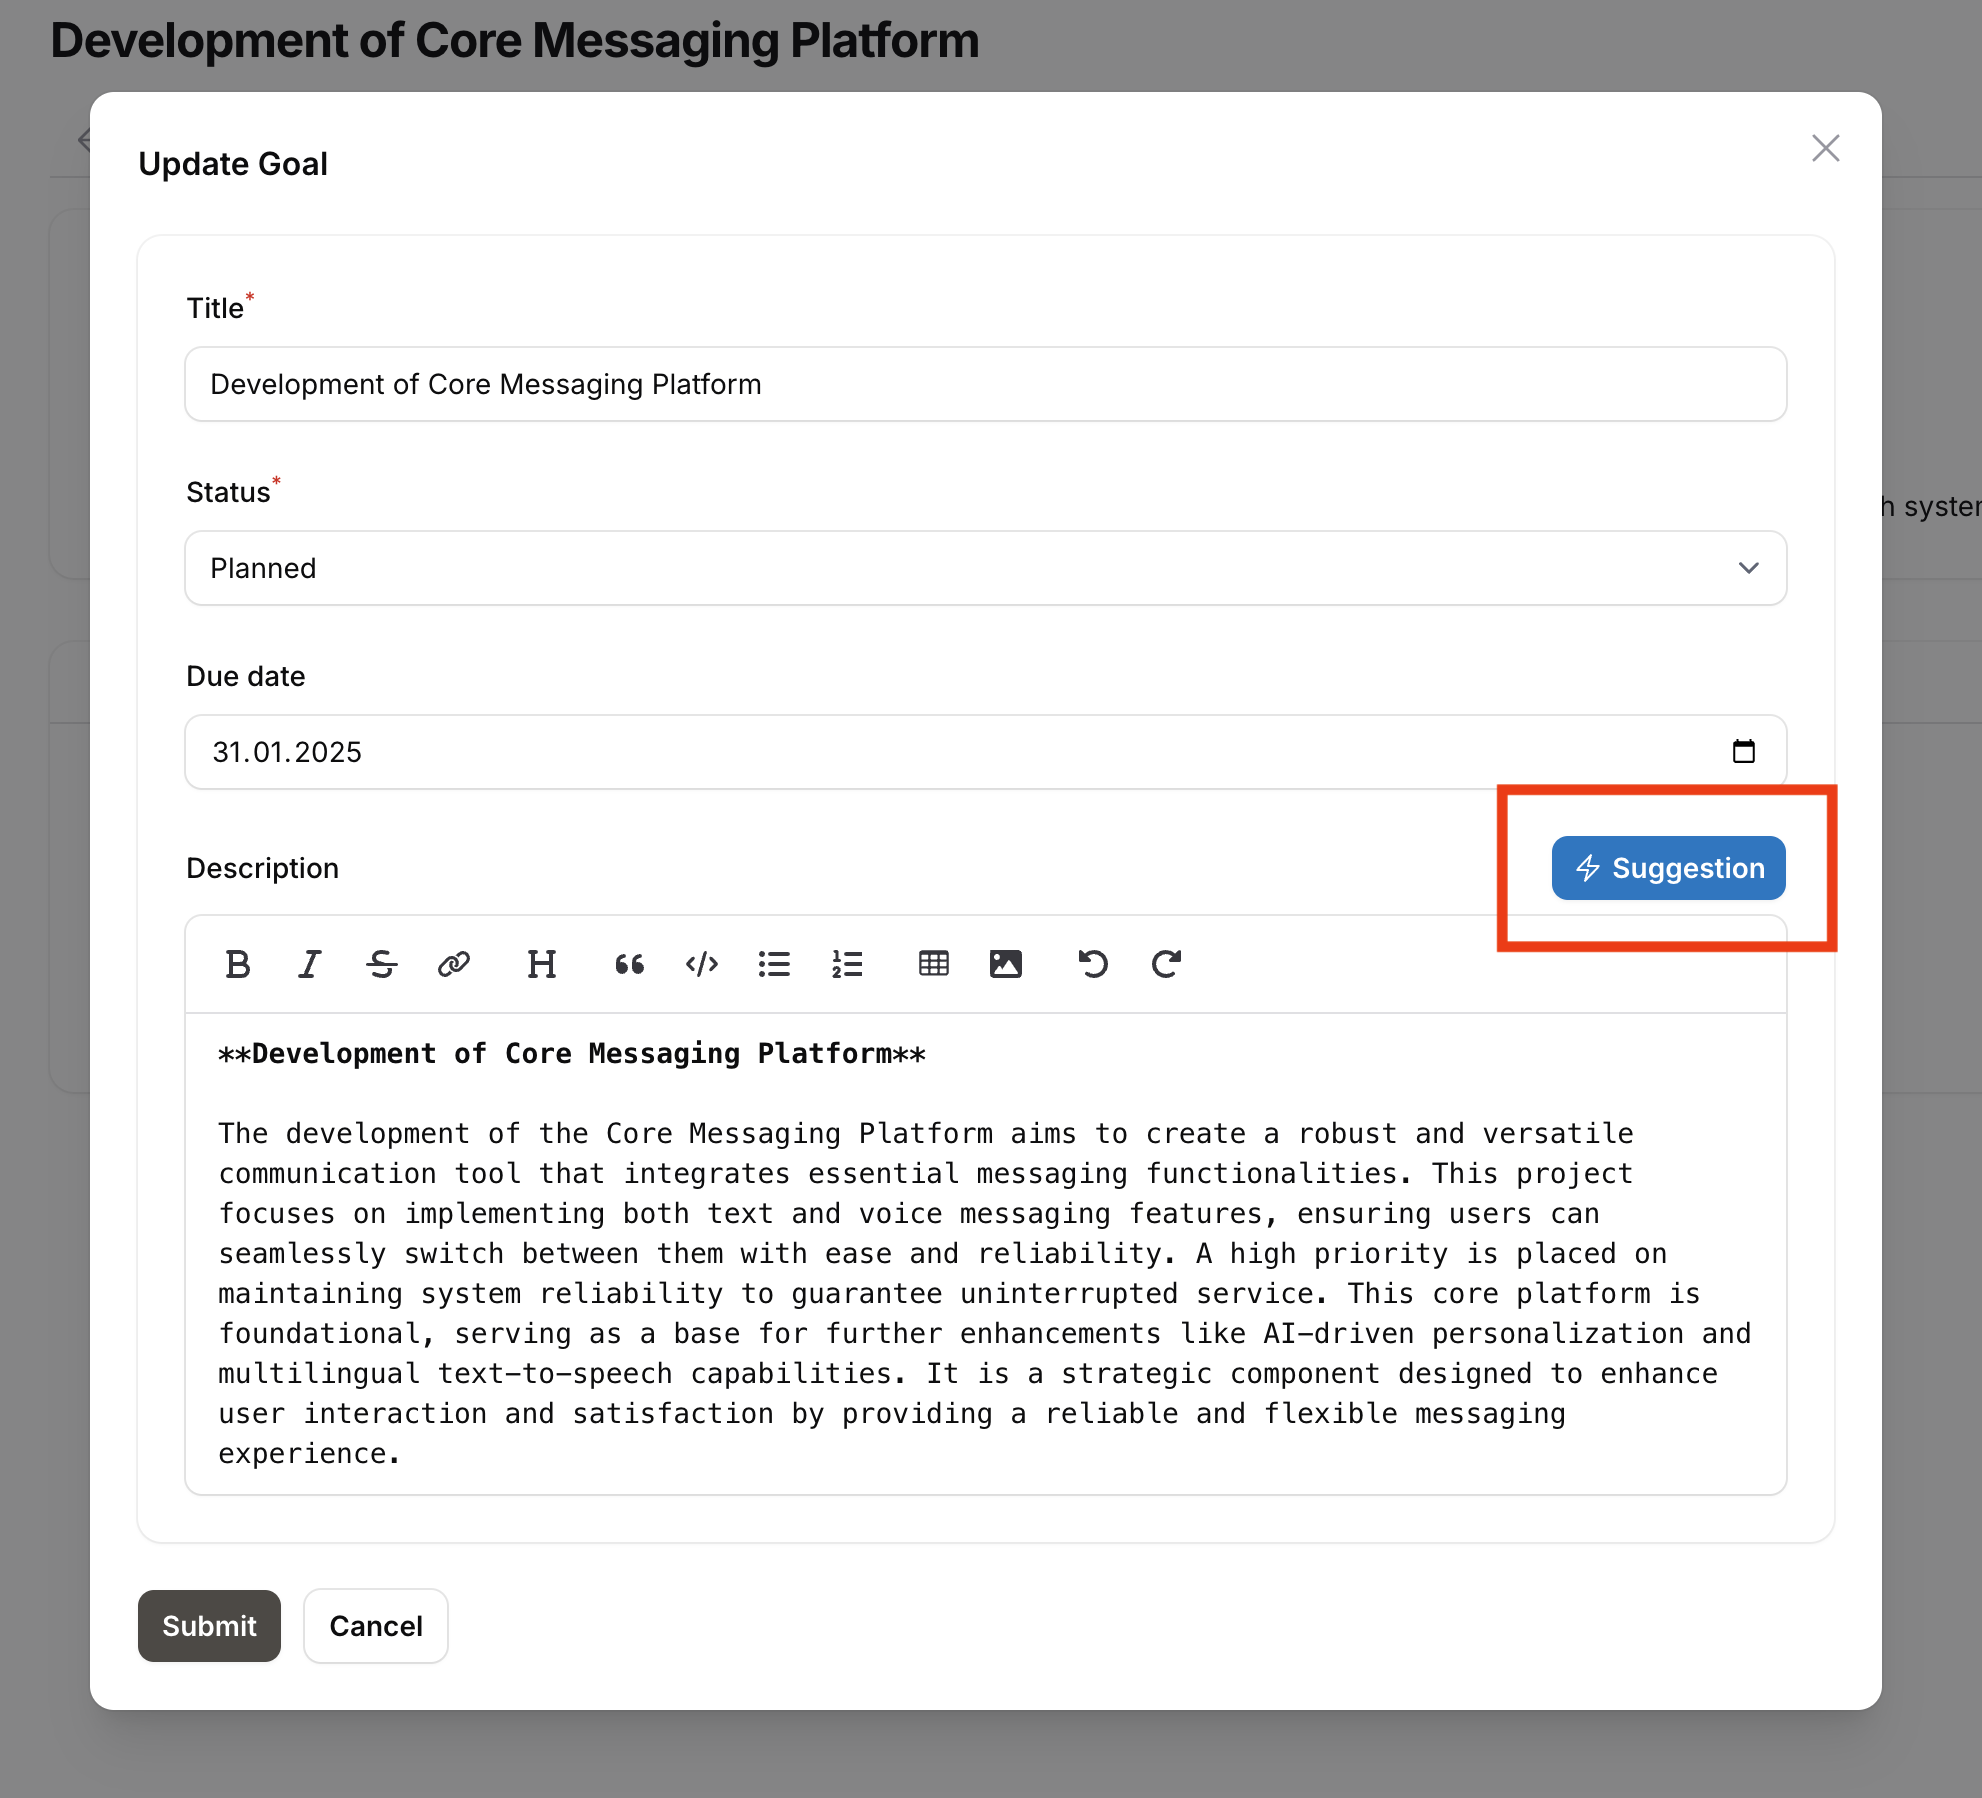This screenshot has height=1798, width=1982.
Task: Open the Status dropdown showing Planned
Action: point(986,568)
